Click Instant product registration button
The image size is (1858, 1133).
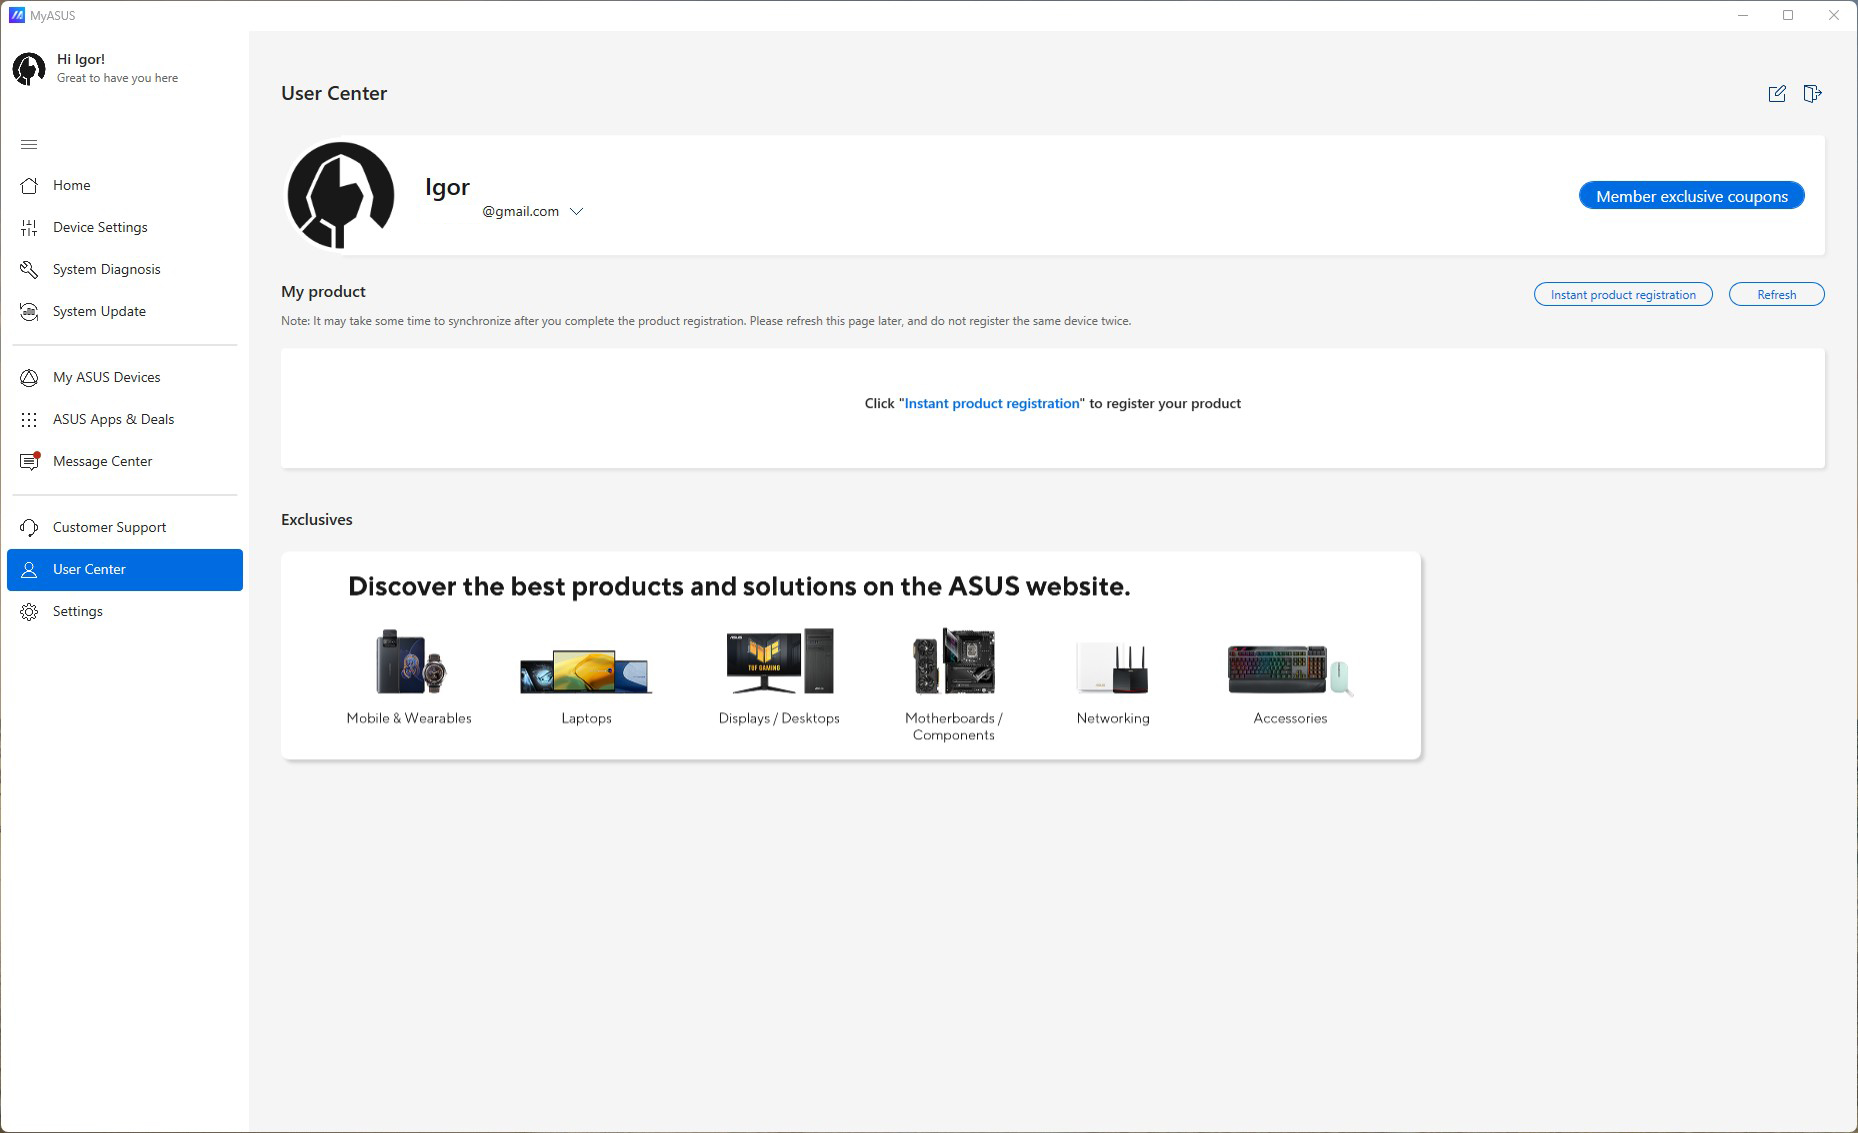tap(1623, 294)
